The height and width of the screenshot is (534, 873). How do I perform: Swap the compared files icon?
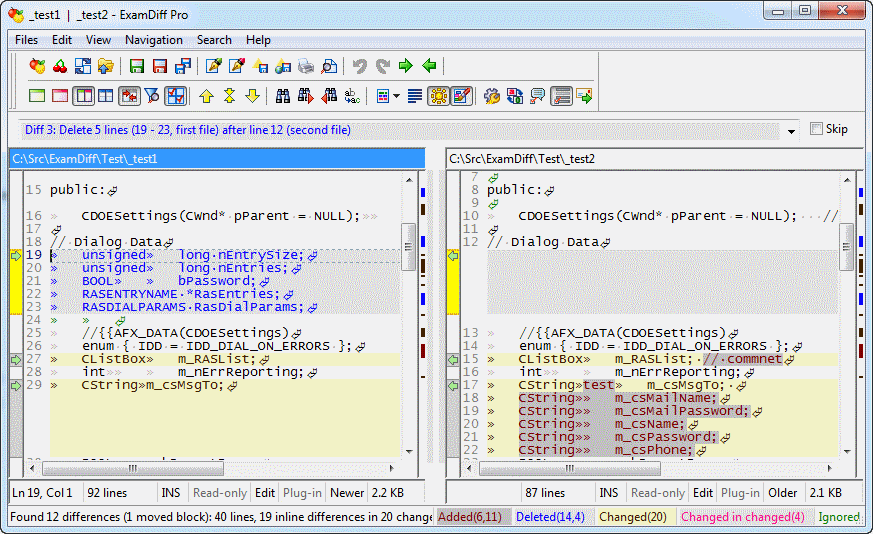point(83,66)
